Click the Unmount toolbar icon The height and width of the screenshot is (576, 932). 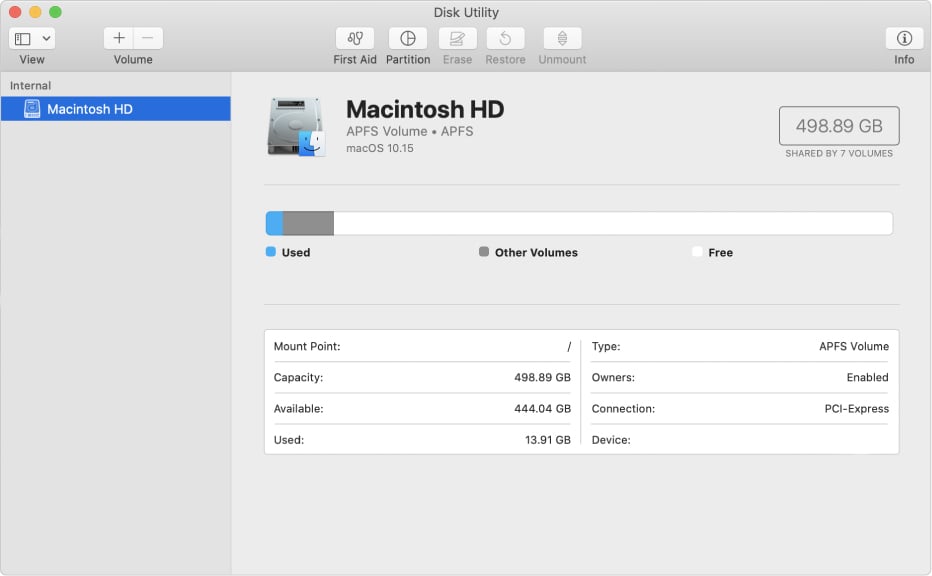click(562, 38)
